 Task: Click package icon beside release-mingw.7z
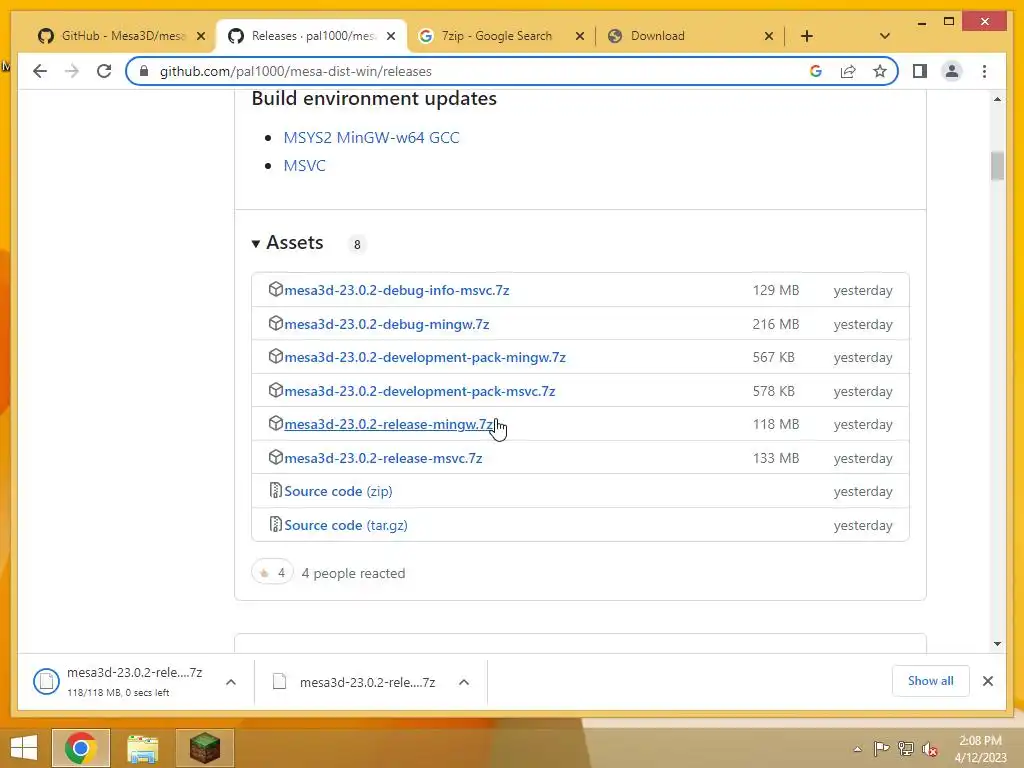[x=276, y=423]
